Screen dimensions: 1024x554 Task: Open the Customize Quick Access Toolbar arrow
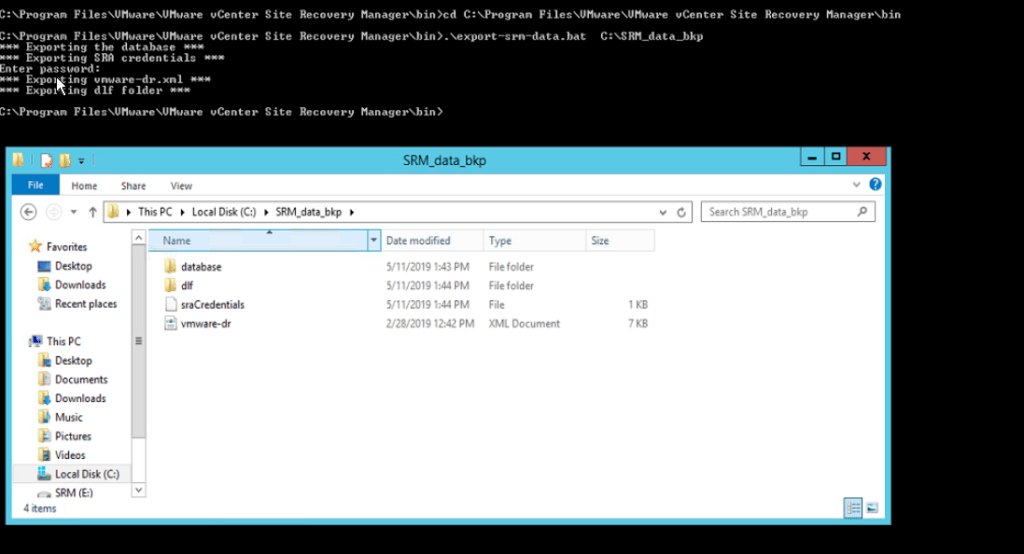(81, 161)
